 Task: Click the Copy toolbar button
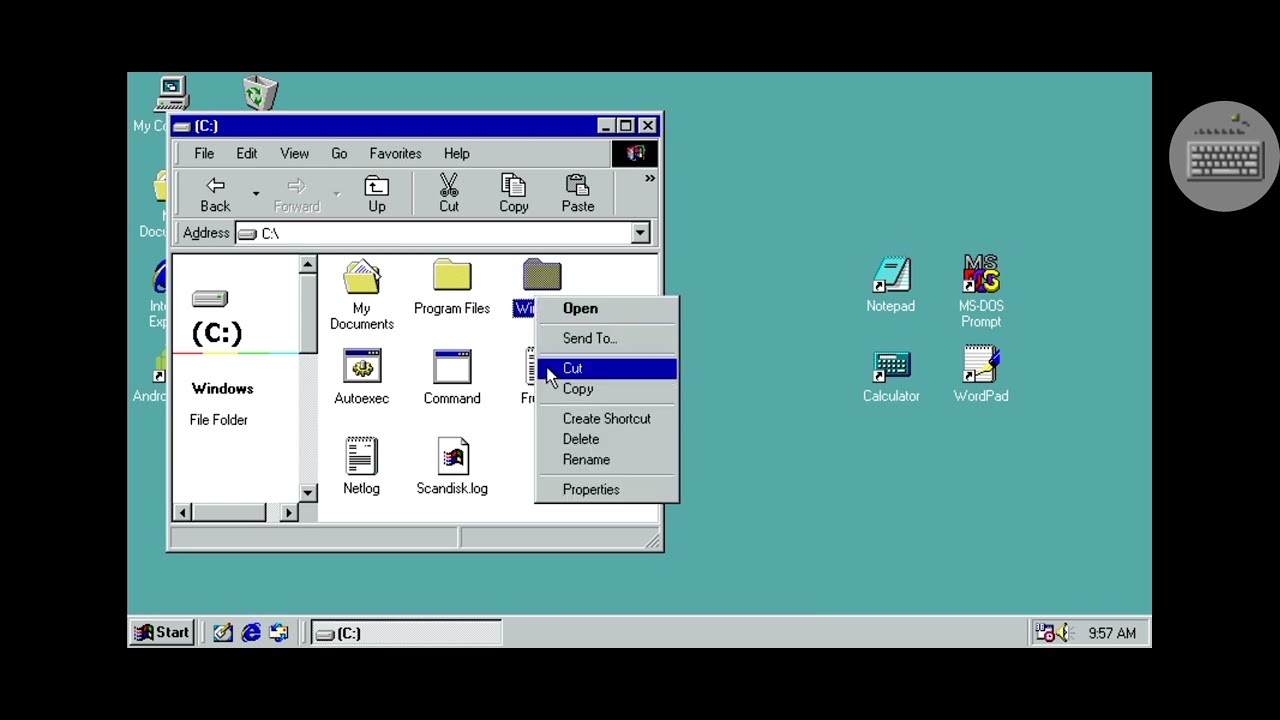(513, 193)
